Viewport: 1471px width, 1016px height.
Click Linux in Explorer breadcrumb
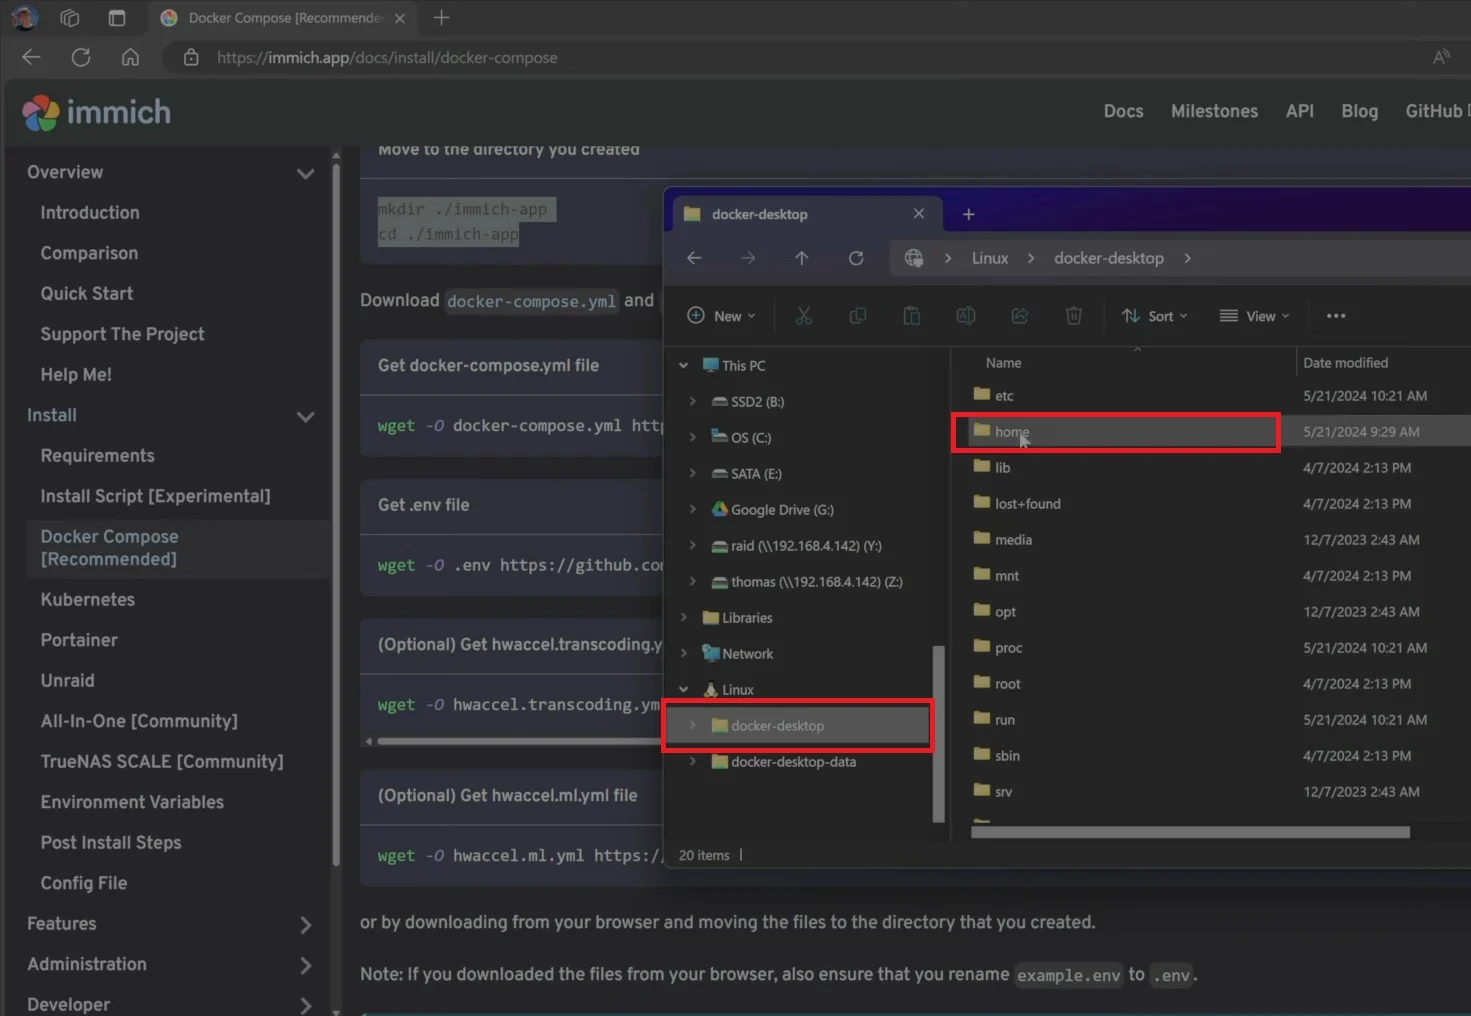coord(990,258)
